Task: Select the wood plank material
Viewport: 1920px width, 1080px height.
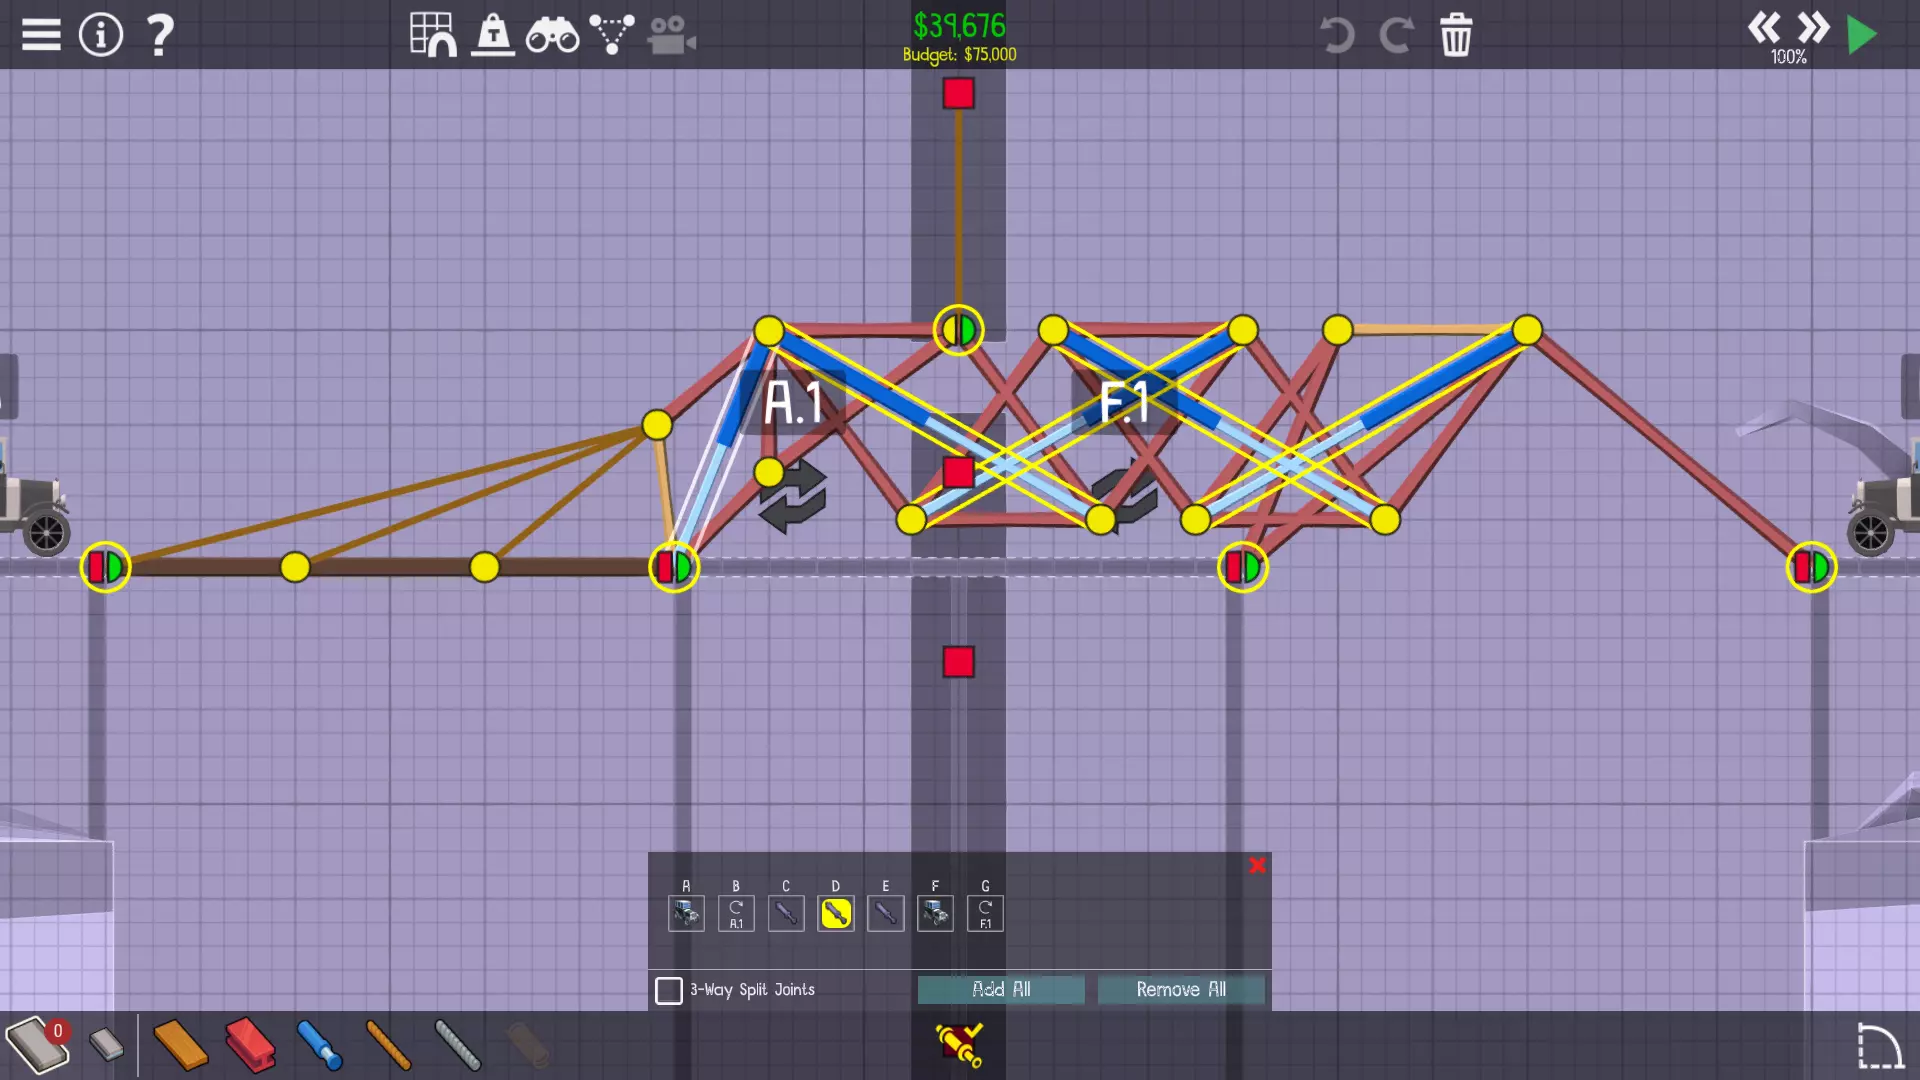Action: click(x=180, y=1045)
